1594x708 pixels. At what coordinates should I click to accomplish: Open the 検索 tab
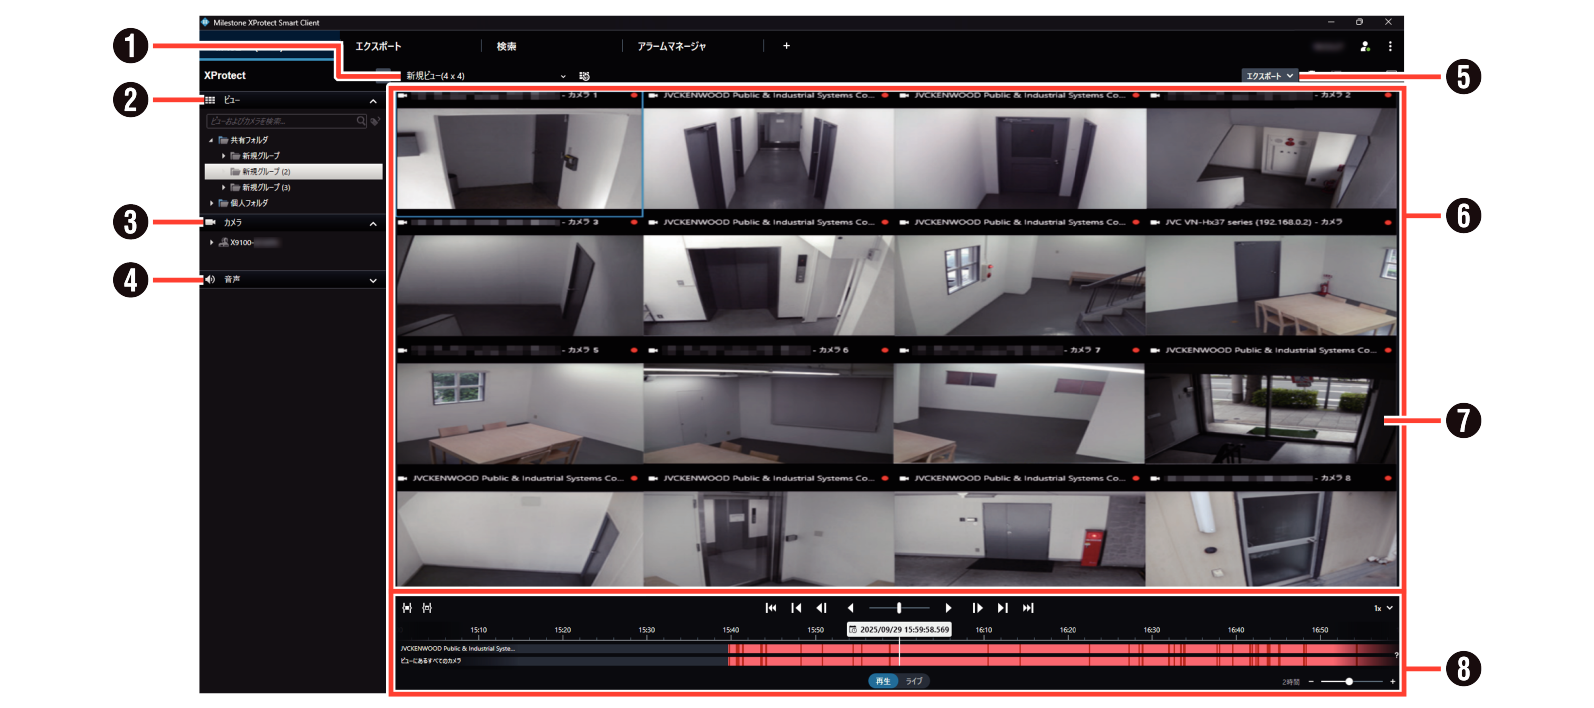tap(507, 46)
